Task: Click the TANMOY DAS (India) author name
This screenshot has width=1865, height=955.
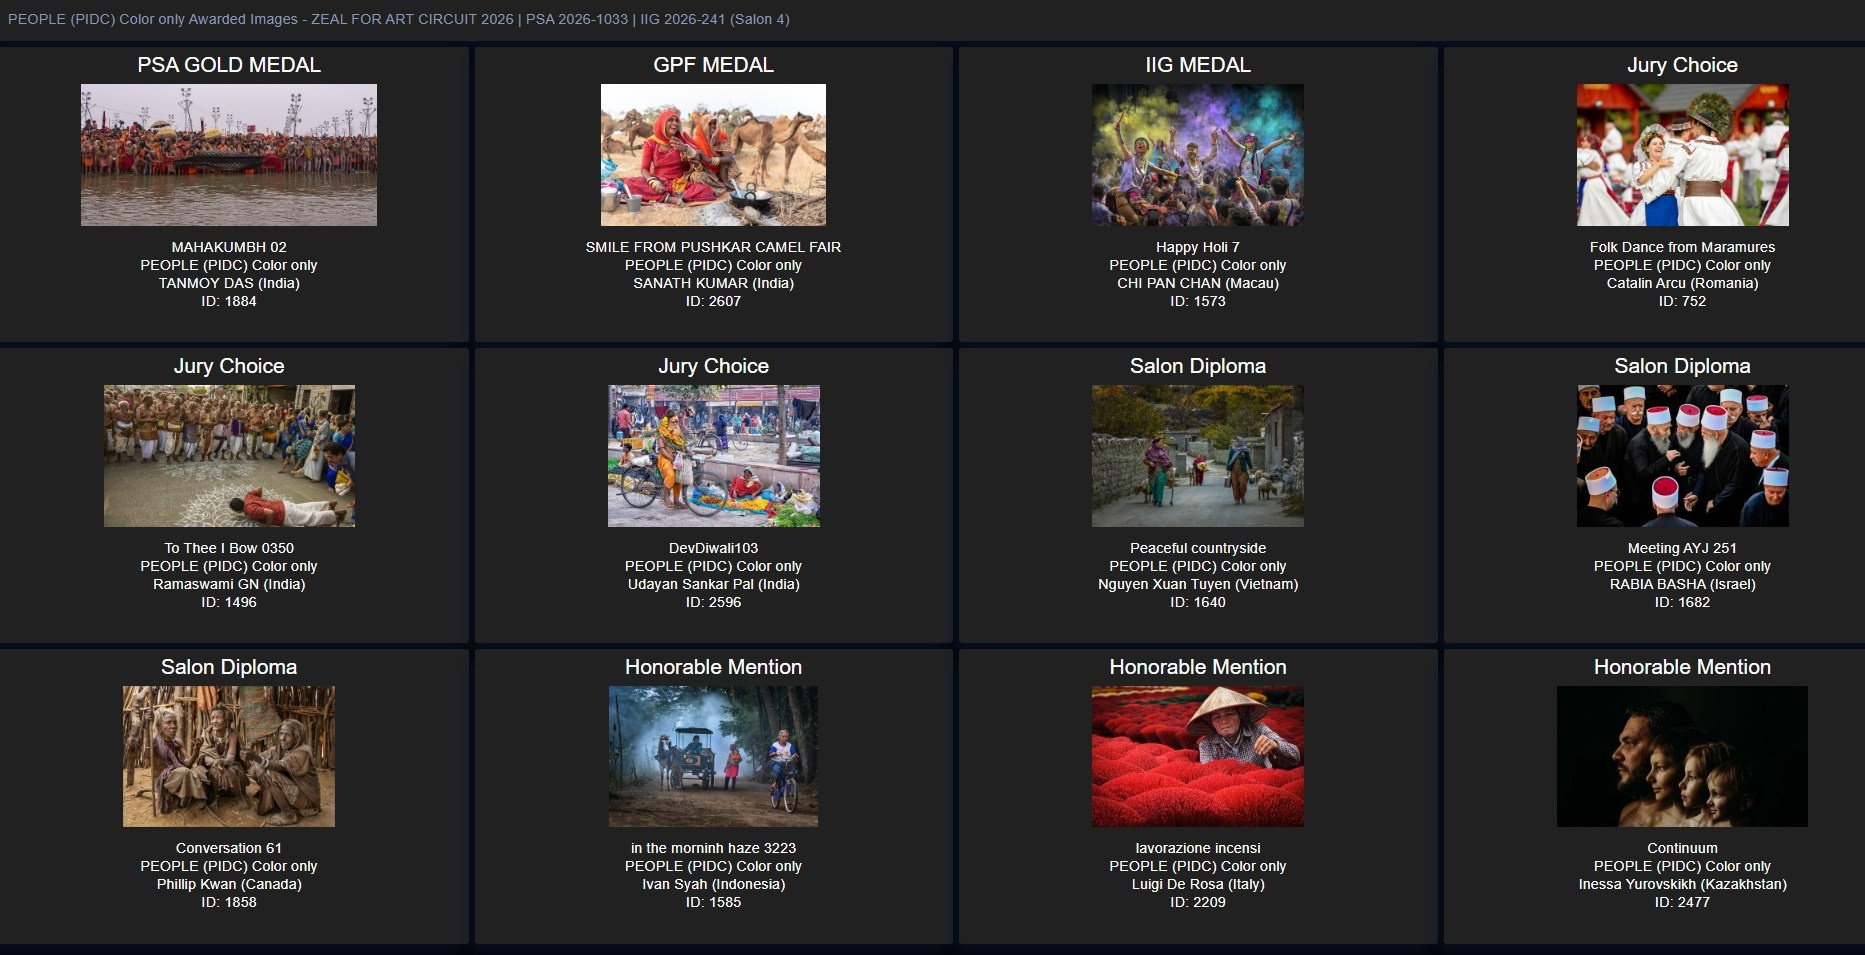Action: click(228, 283)
